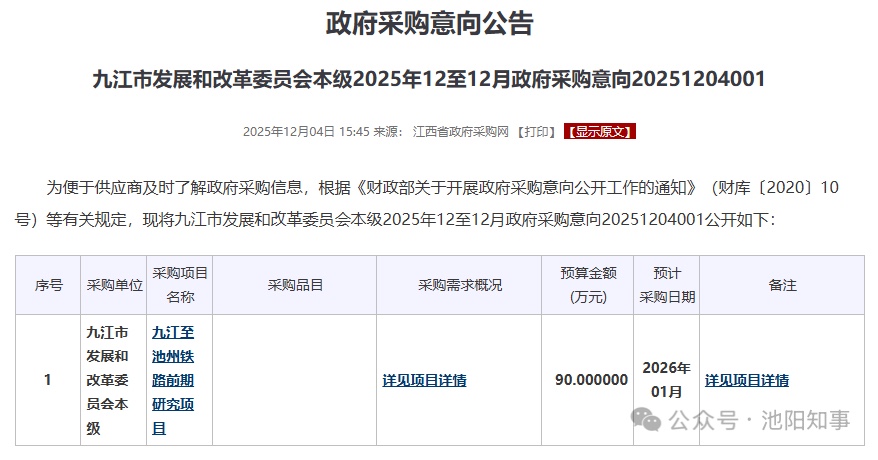The height and width of the screenshot is (460, 878).
Task: Click the 备注 column header
Action: pos(782,285)
